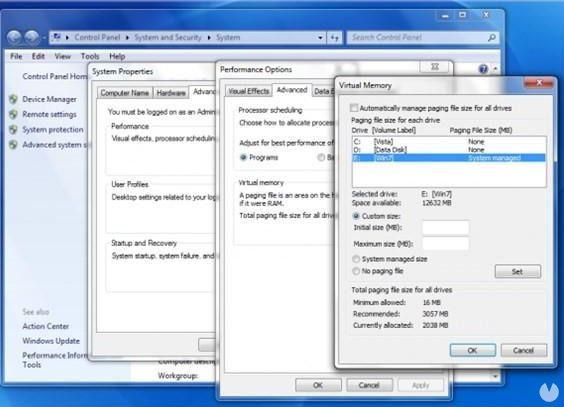Open the address bar history dropdown arrow

(x=320, y=37)
